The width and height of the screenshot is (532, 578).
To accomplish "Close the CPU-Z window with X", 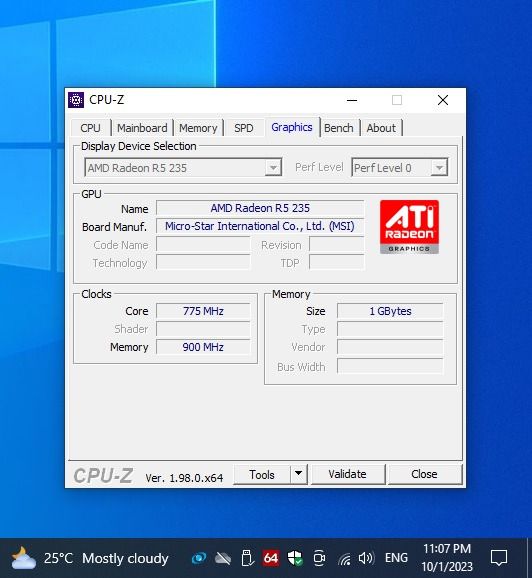I will pos(443,100).
